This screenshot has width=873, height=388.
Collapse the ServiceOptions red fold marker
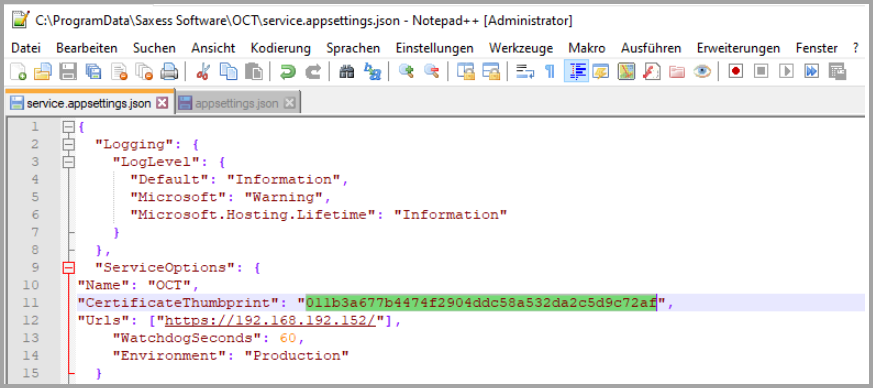tap(68, 268)
